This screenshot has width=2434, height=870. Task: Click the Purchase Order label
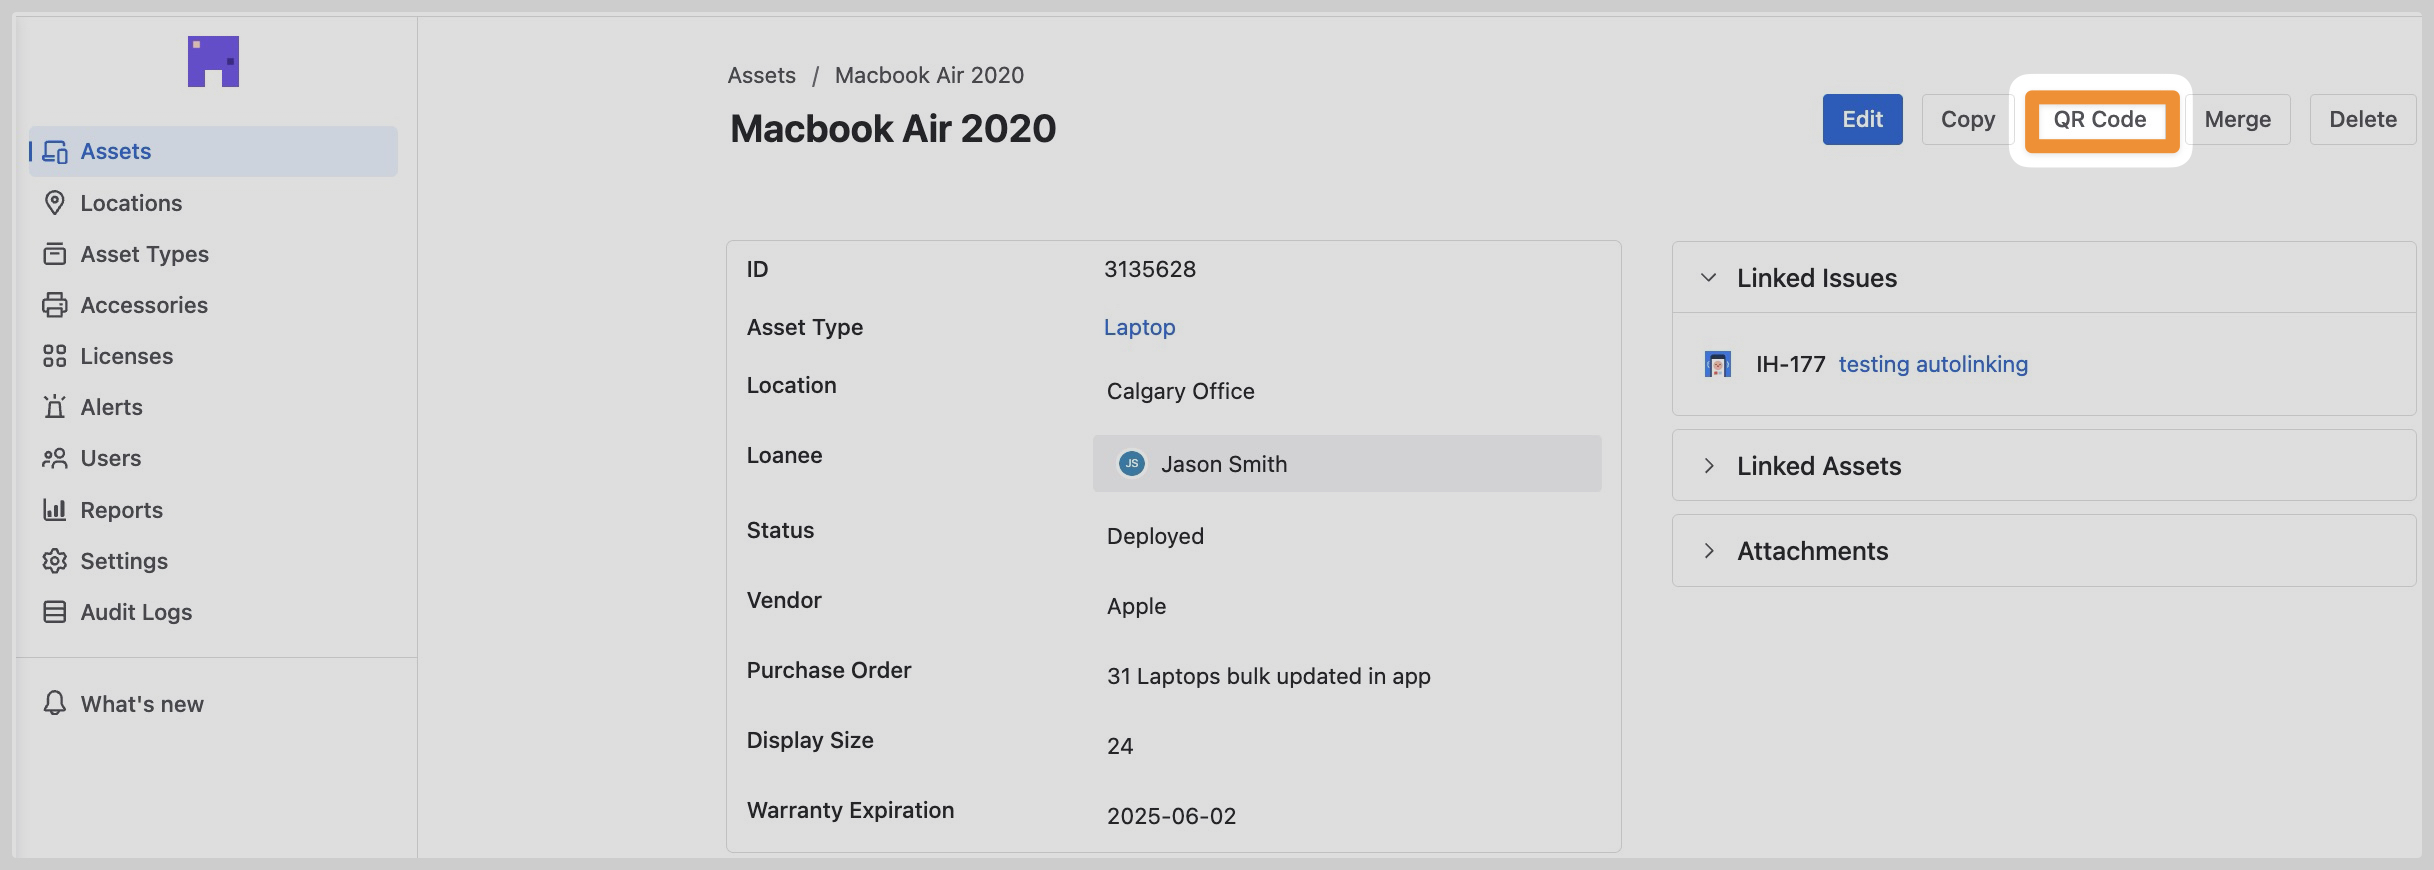[828, 670]
